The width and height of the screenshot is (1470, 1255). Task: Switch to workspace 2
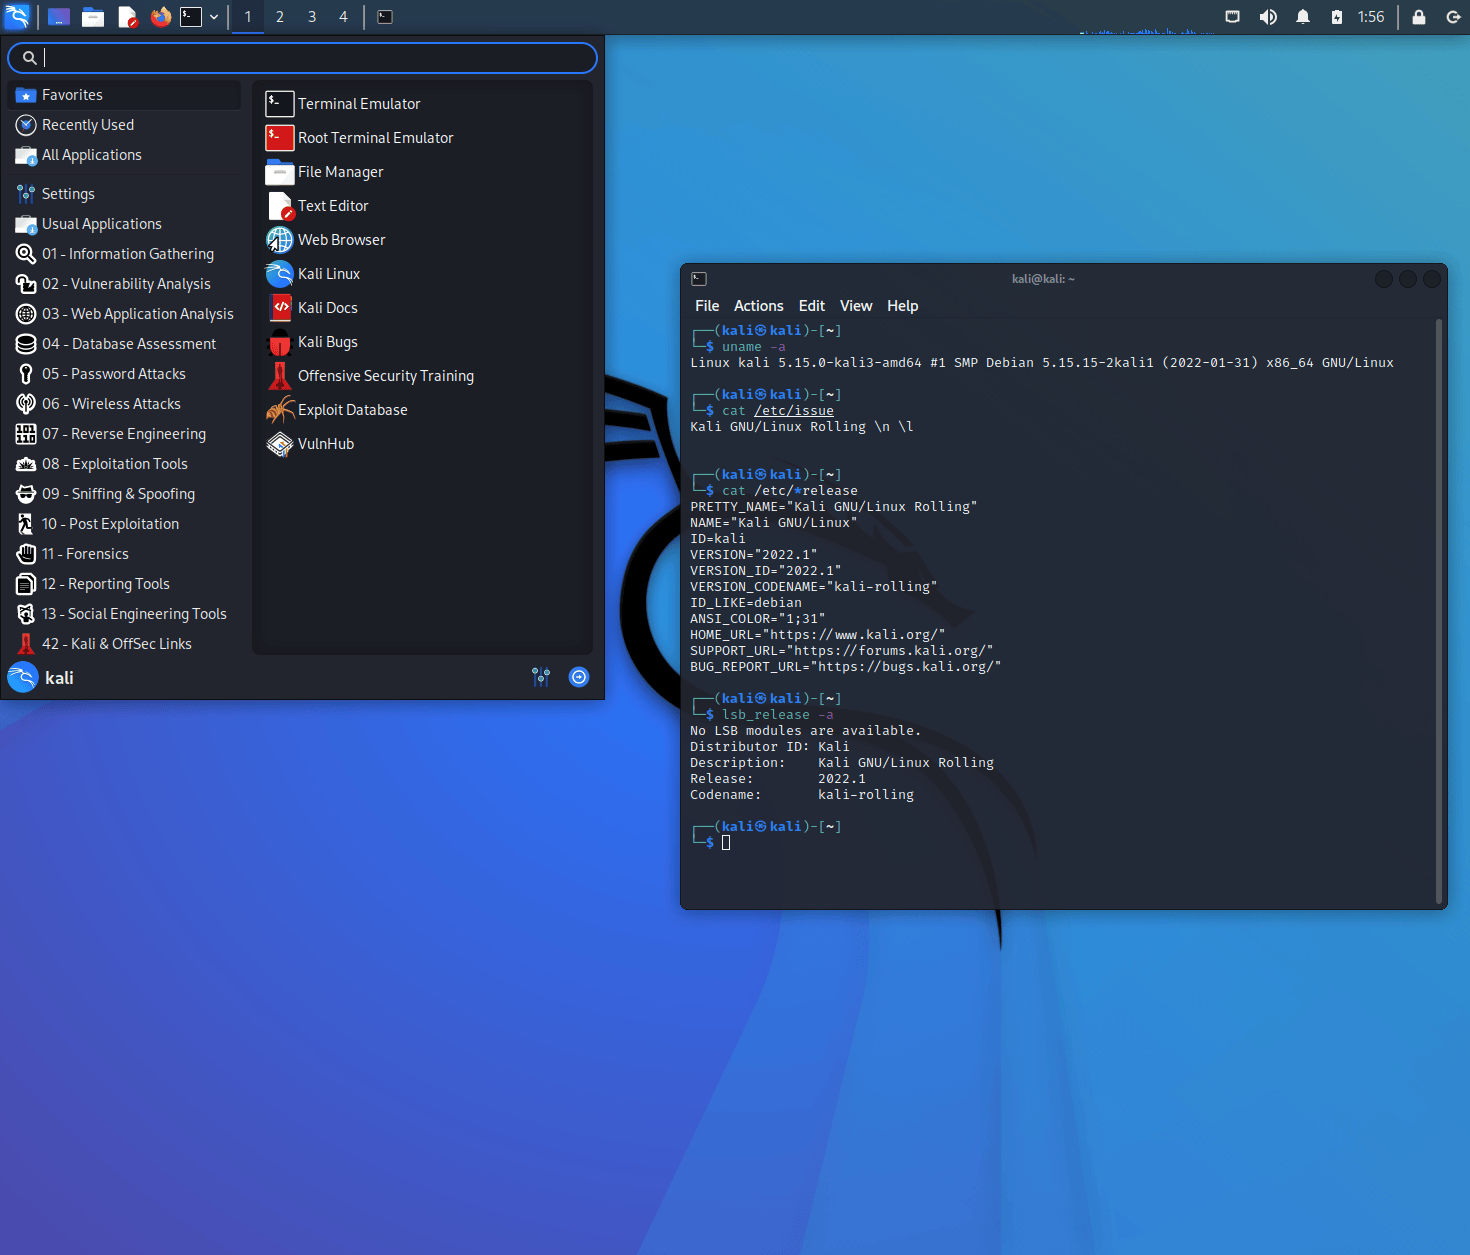coord(280,17)
